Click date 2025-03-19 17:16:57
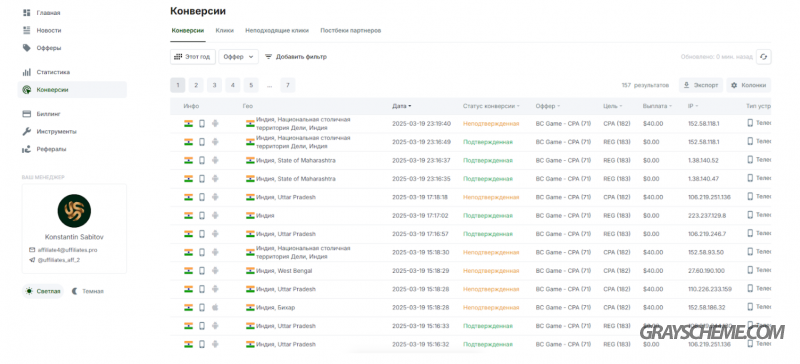Image resolution: width=800 pixels, height=364 pixels. pos(420,234)
